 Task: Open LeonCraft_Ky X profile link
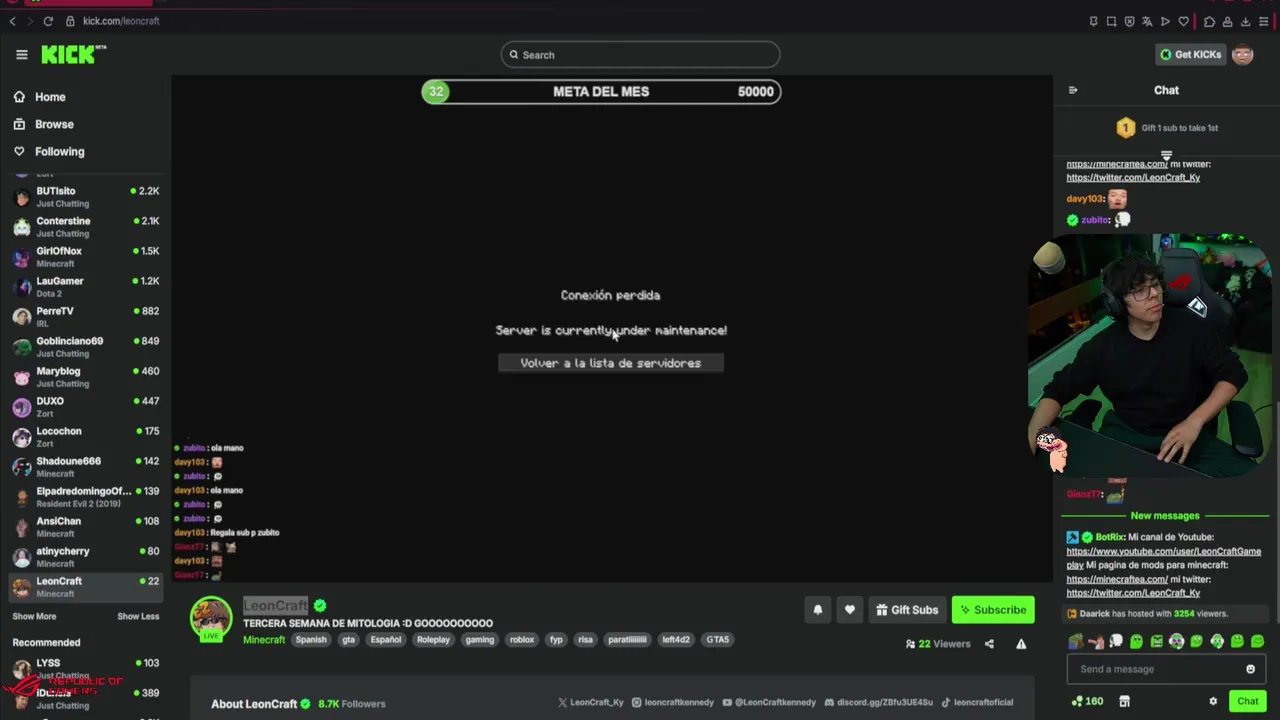pos(590,703)
